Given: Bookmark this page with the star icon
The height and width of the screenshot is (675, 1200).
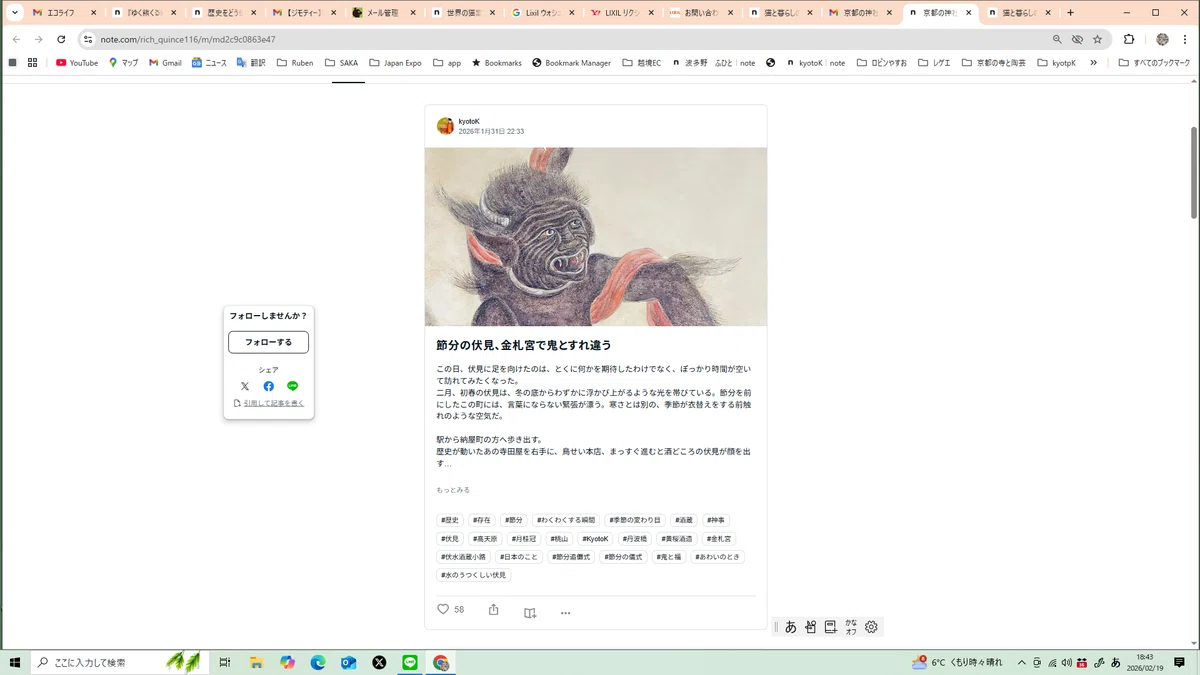Looking at the screenshot, I should tap(1097, 39).
